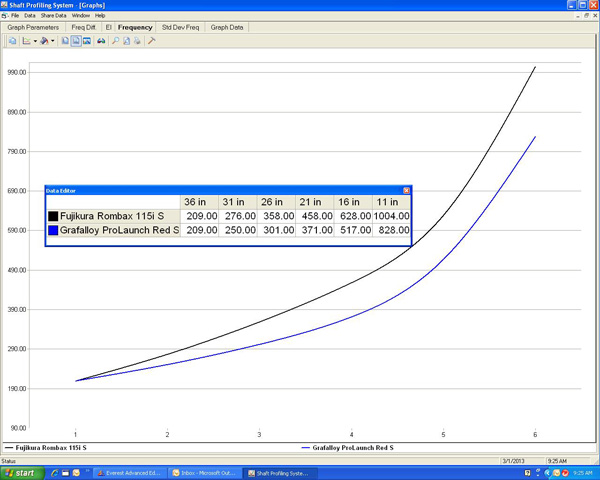Click the 3/1/2013 date in status bar
This screenshot has width=600, height=480.
pos(513,461)
